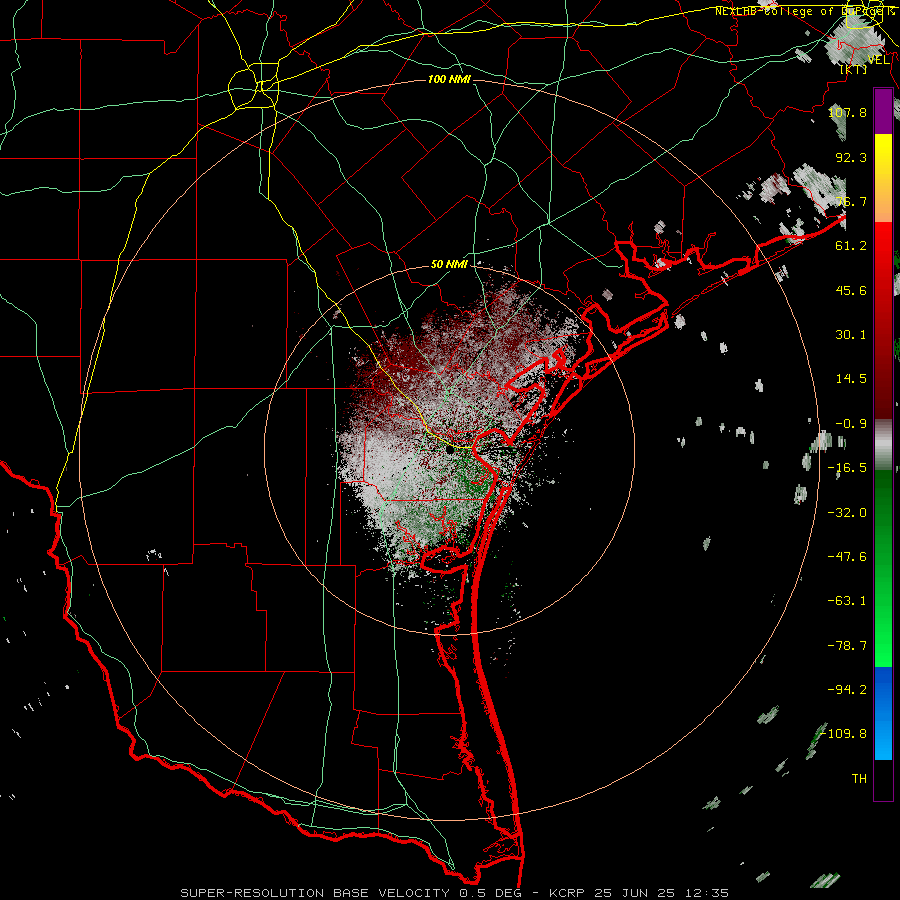Select the -47.6 velocity legend value
The height and width of the screenshot is (900, 900).
click(x=847, y=557)
